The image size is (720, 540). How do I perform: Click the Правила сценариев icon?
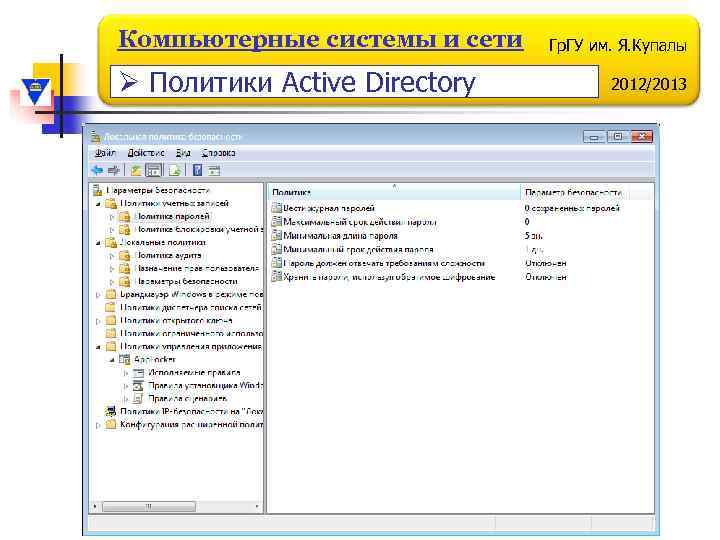[x=138, y=399]
